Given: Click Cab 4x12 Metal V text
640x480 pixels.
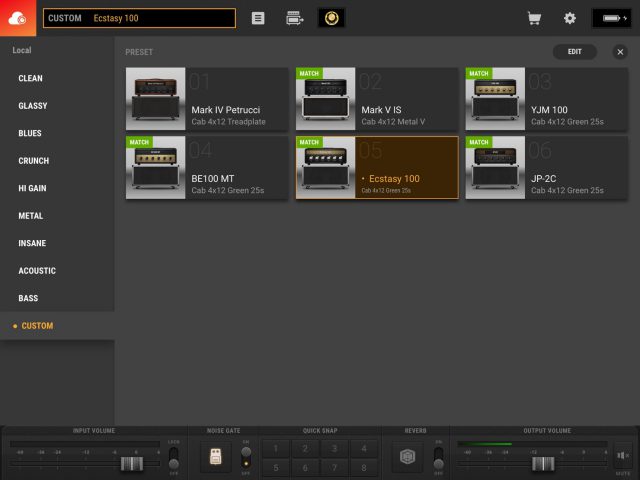Looking at the screenshot, I should pyautogui.click(x=393, y=122).
